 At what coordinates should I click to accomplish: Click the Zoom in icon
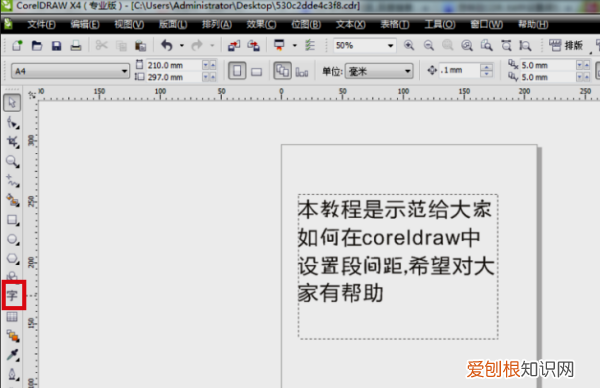(409, 46)
